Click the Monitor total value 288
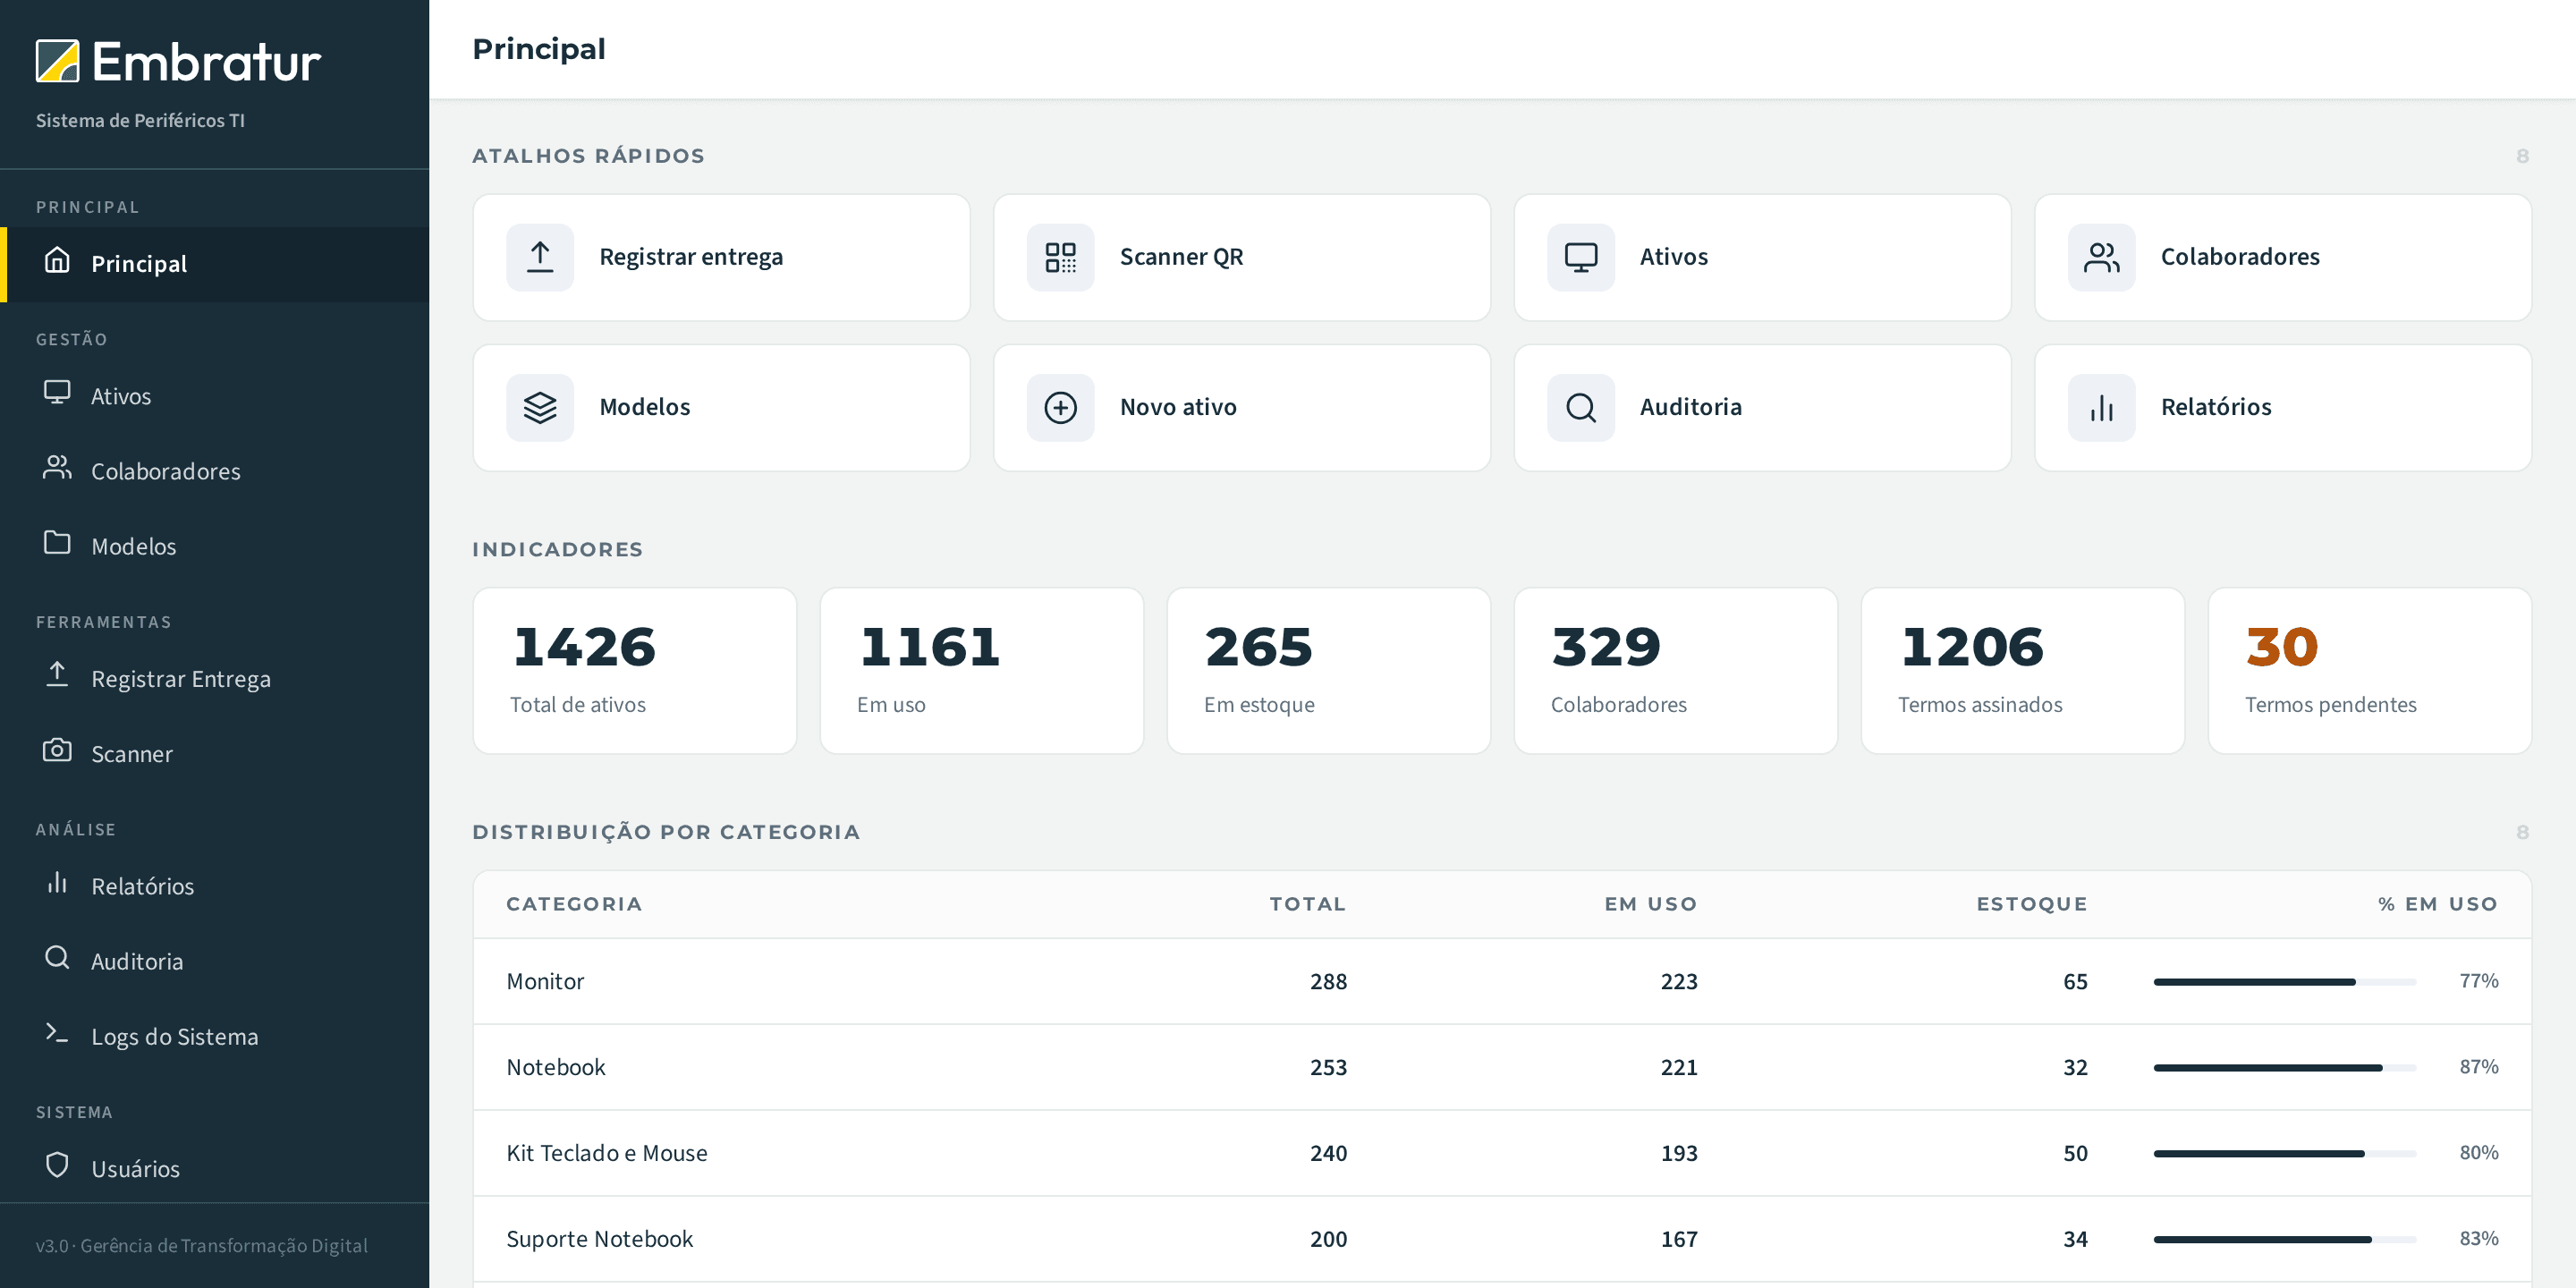2576x1288 pixels. click(x=1328, y=981)
